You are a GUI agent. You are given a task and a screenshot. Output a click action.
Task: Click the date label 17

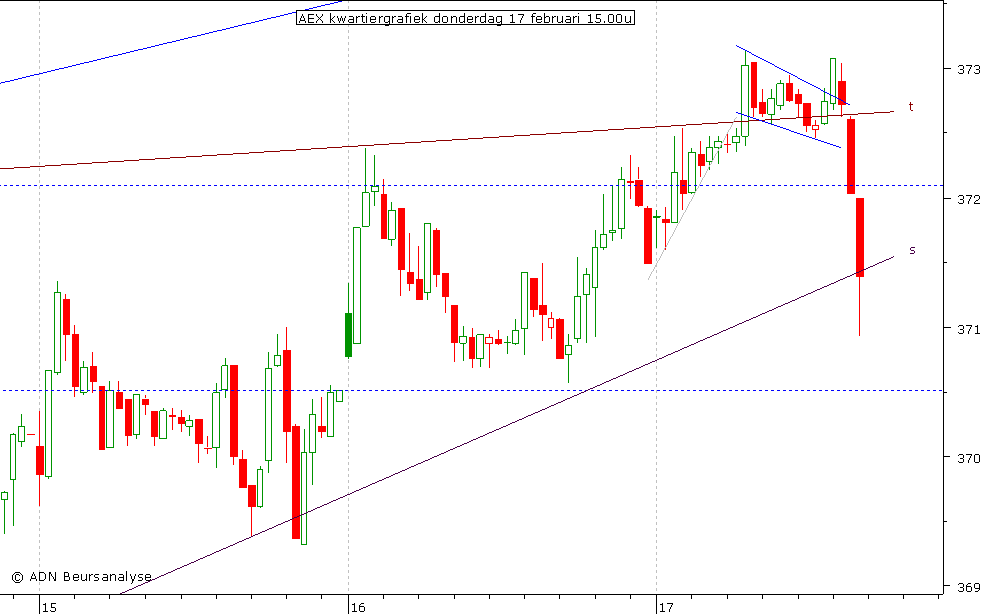666,607
